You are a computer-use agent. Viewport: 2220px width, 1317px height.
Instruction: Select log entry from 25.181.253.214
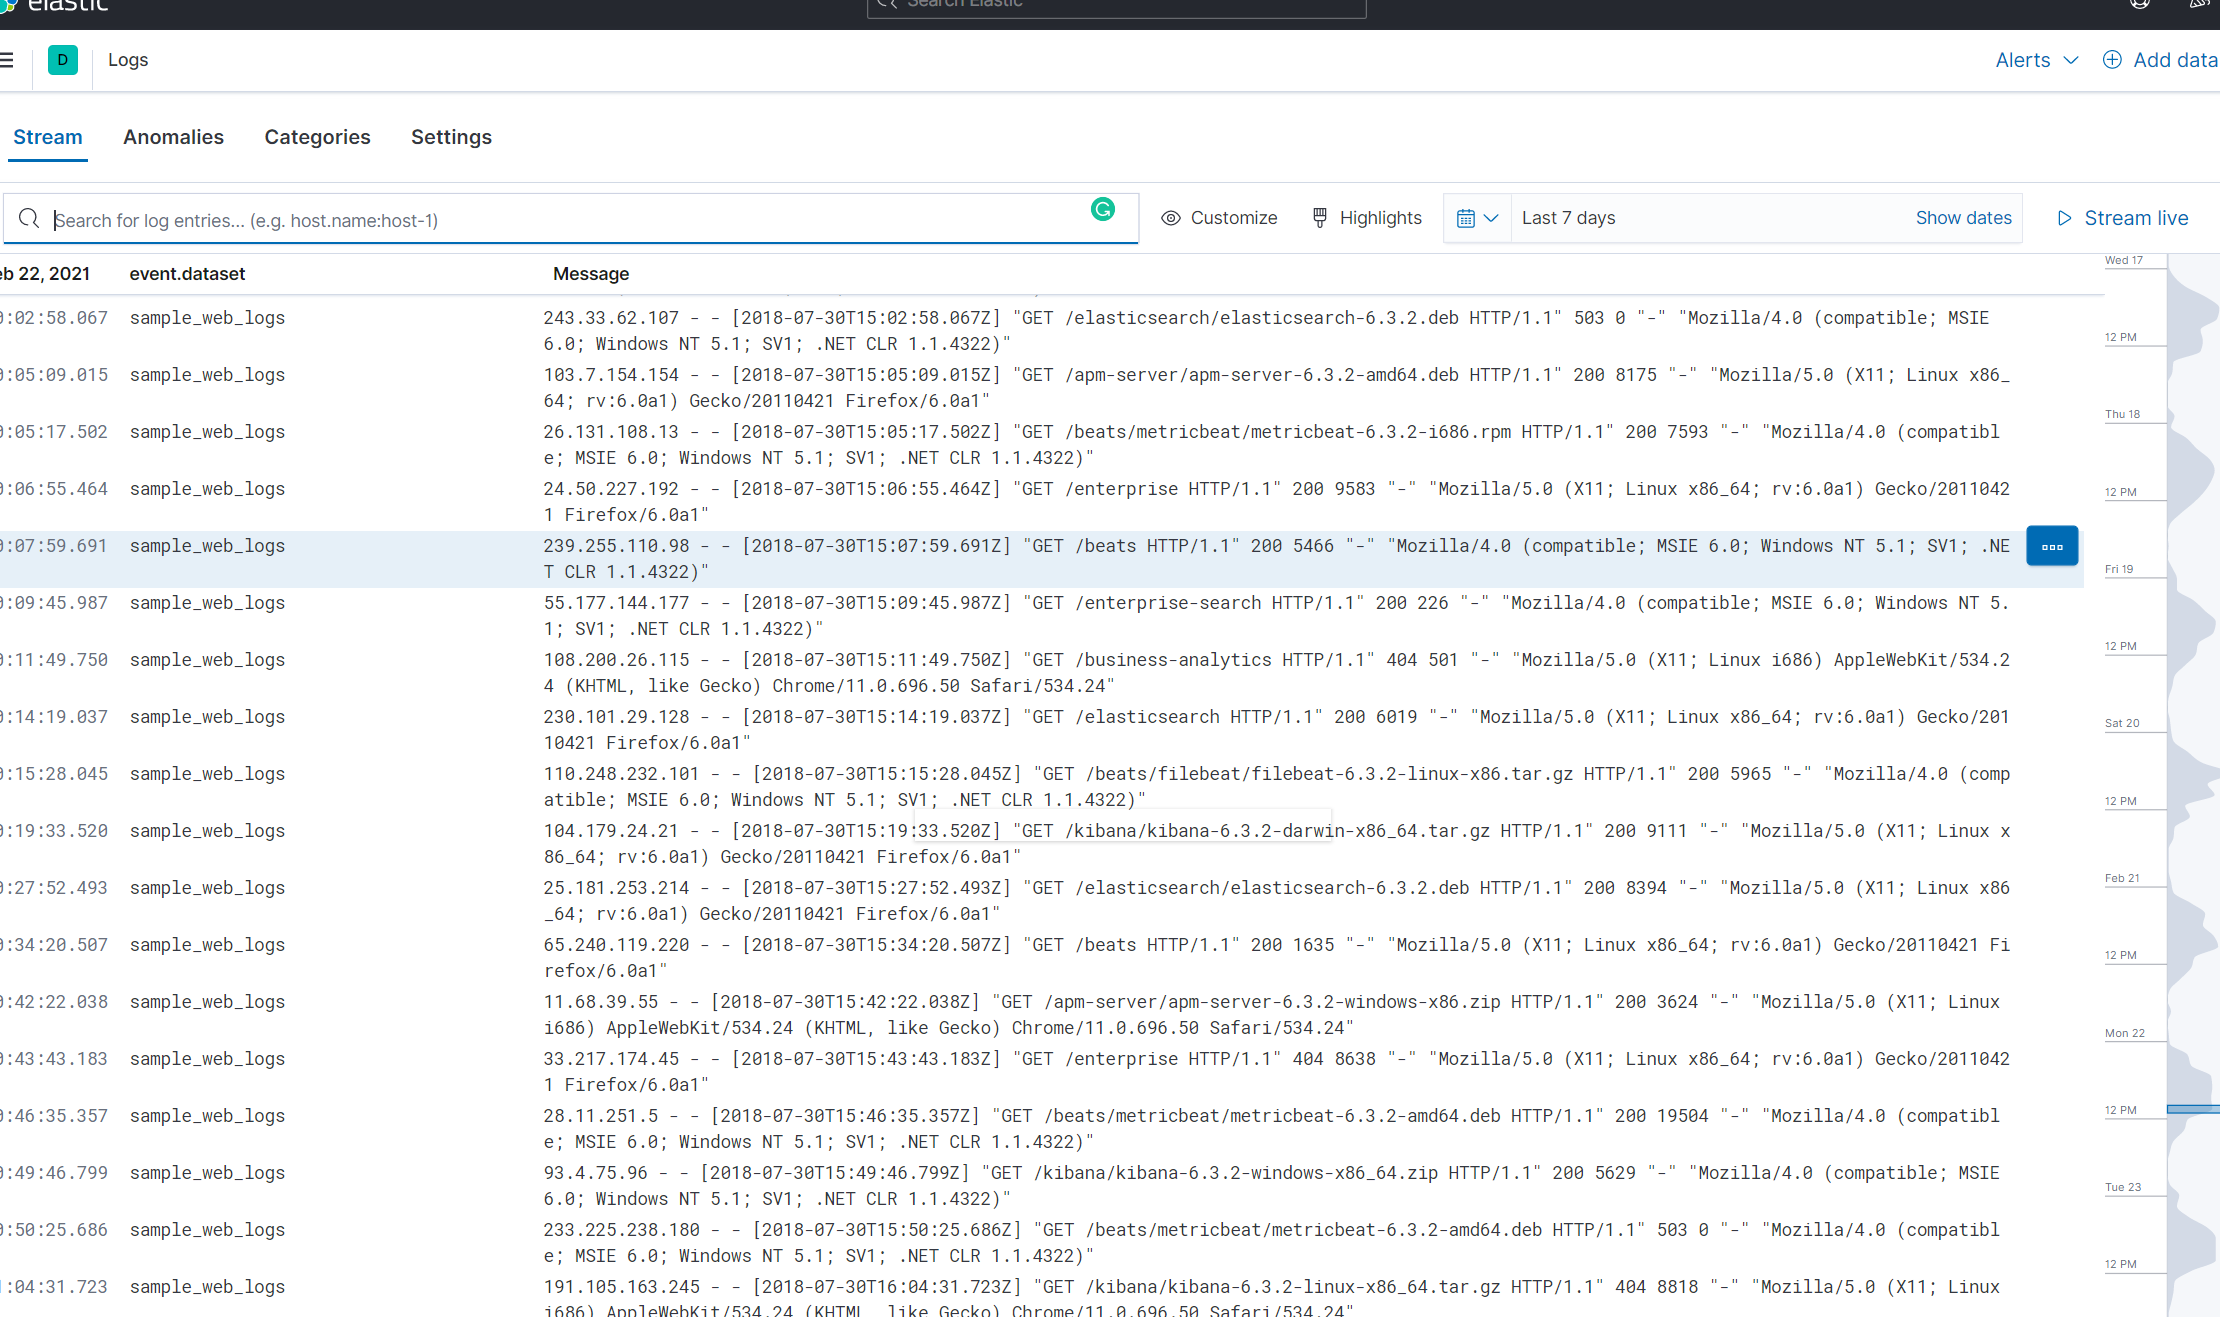click(x=1042, y=901)
